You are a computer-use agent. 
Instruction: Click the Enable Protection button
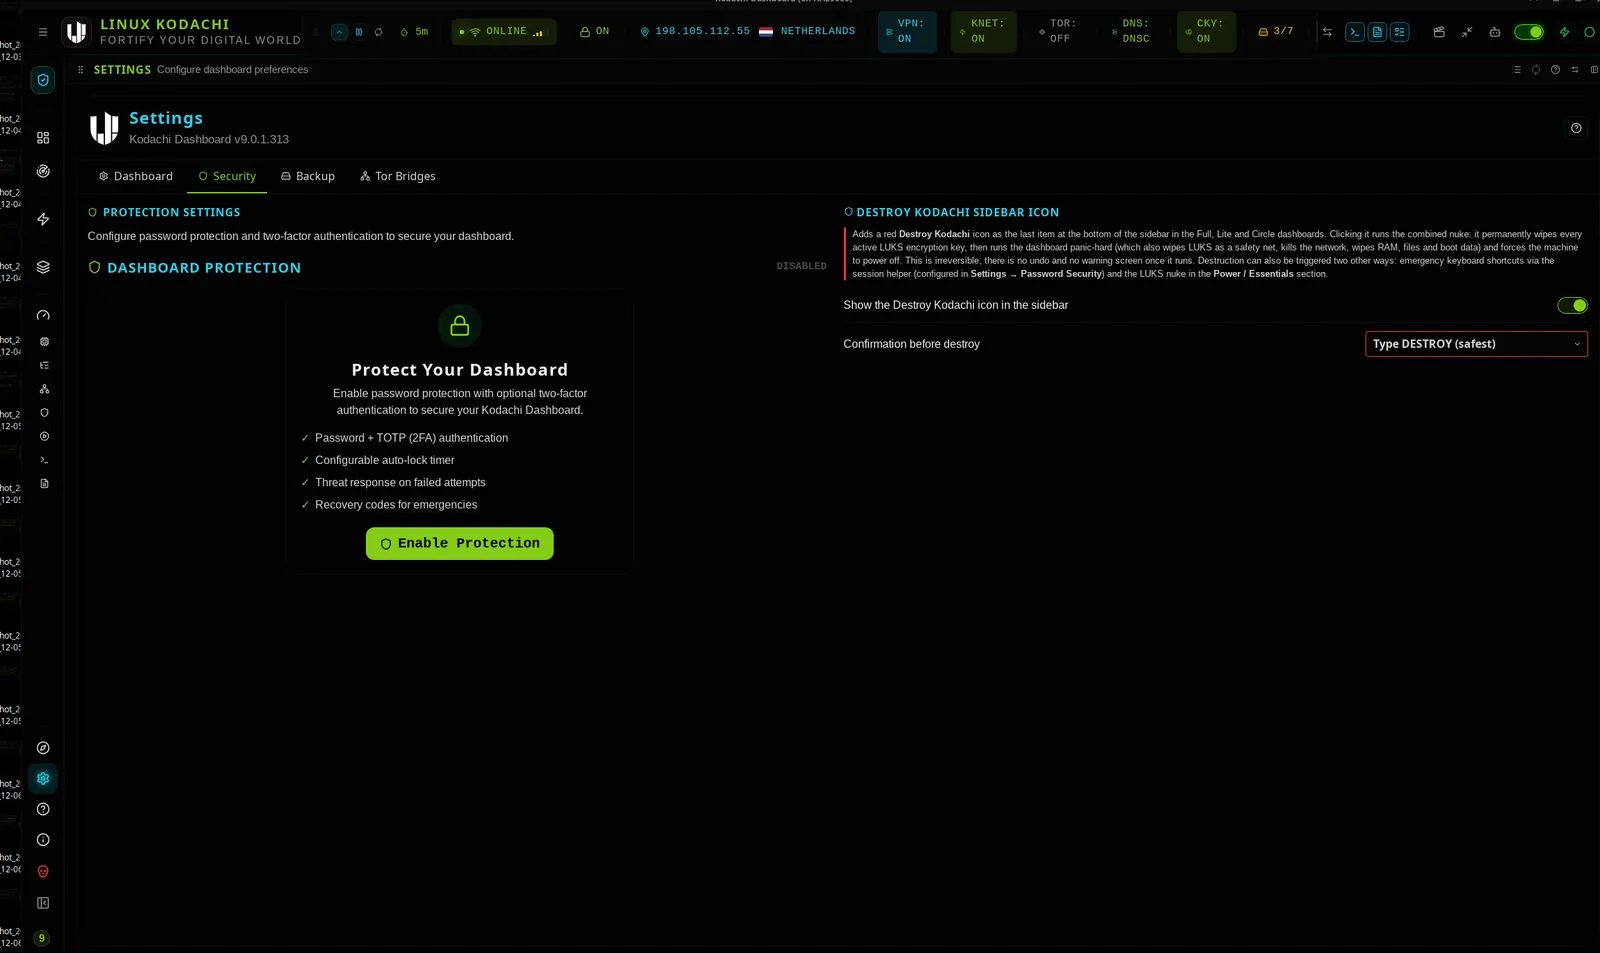[x=460, y=543]
